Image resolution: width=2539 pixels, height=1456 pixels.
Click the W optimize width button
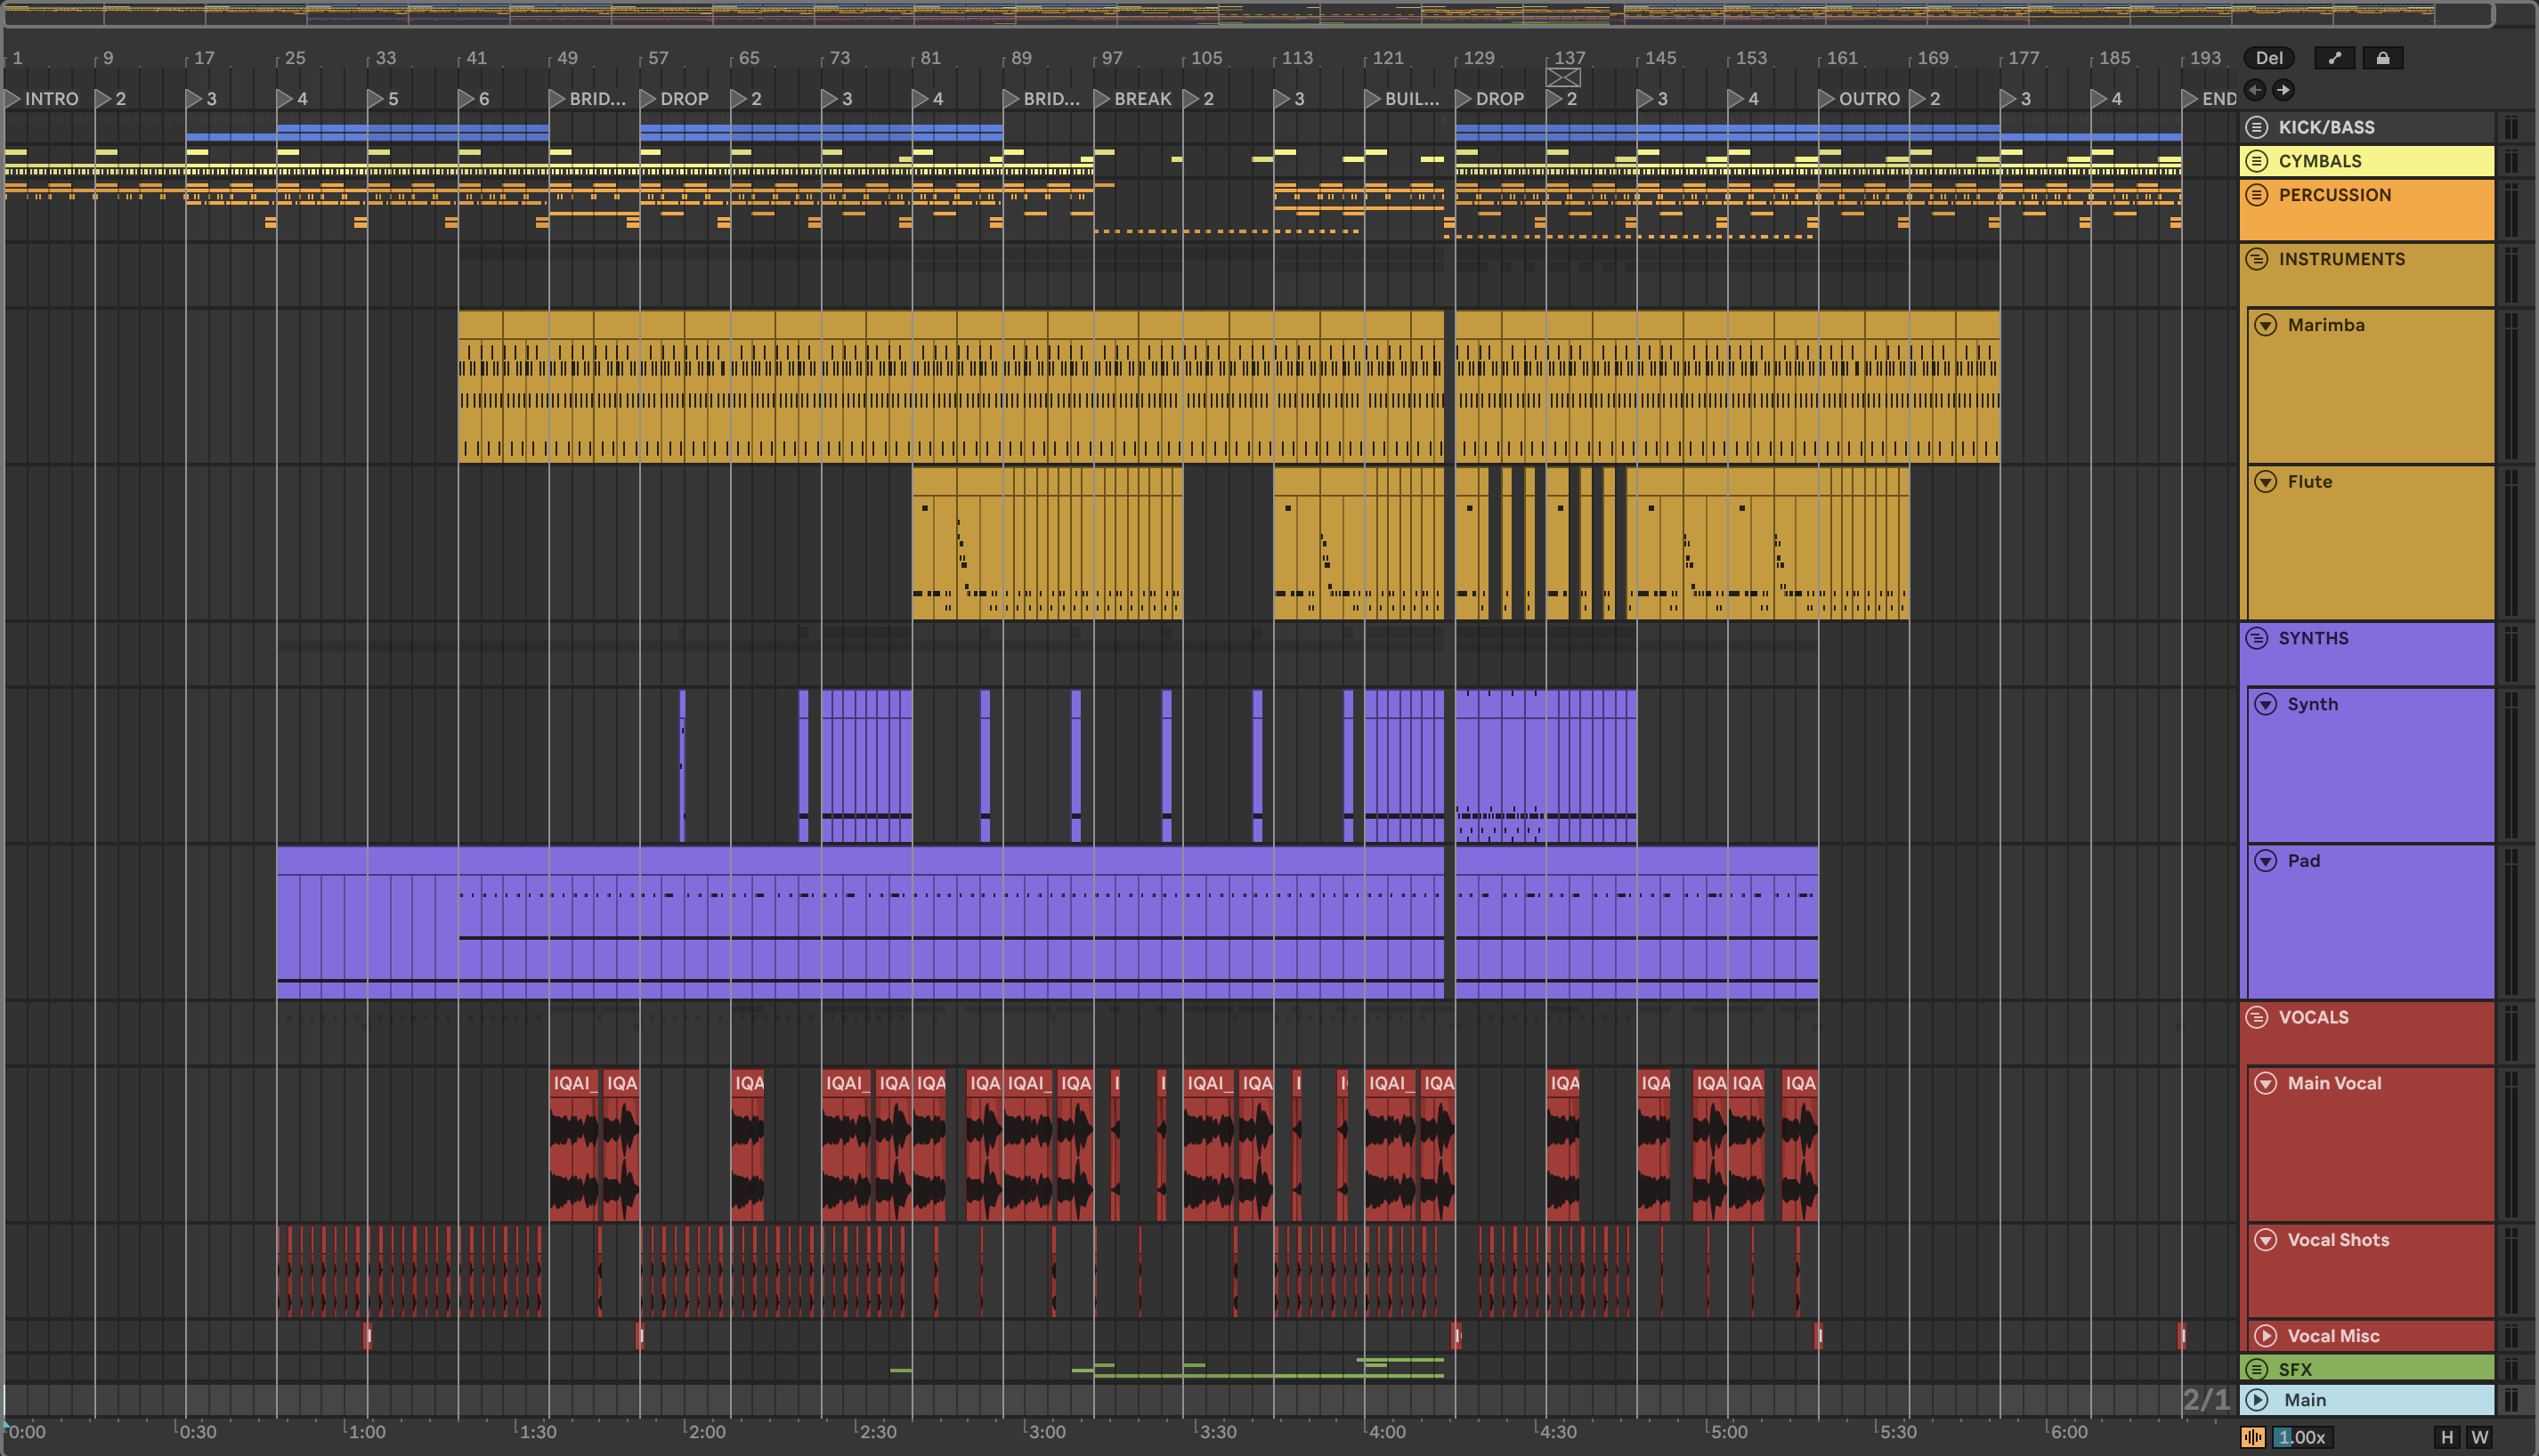click(2479, 1437)
